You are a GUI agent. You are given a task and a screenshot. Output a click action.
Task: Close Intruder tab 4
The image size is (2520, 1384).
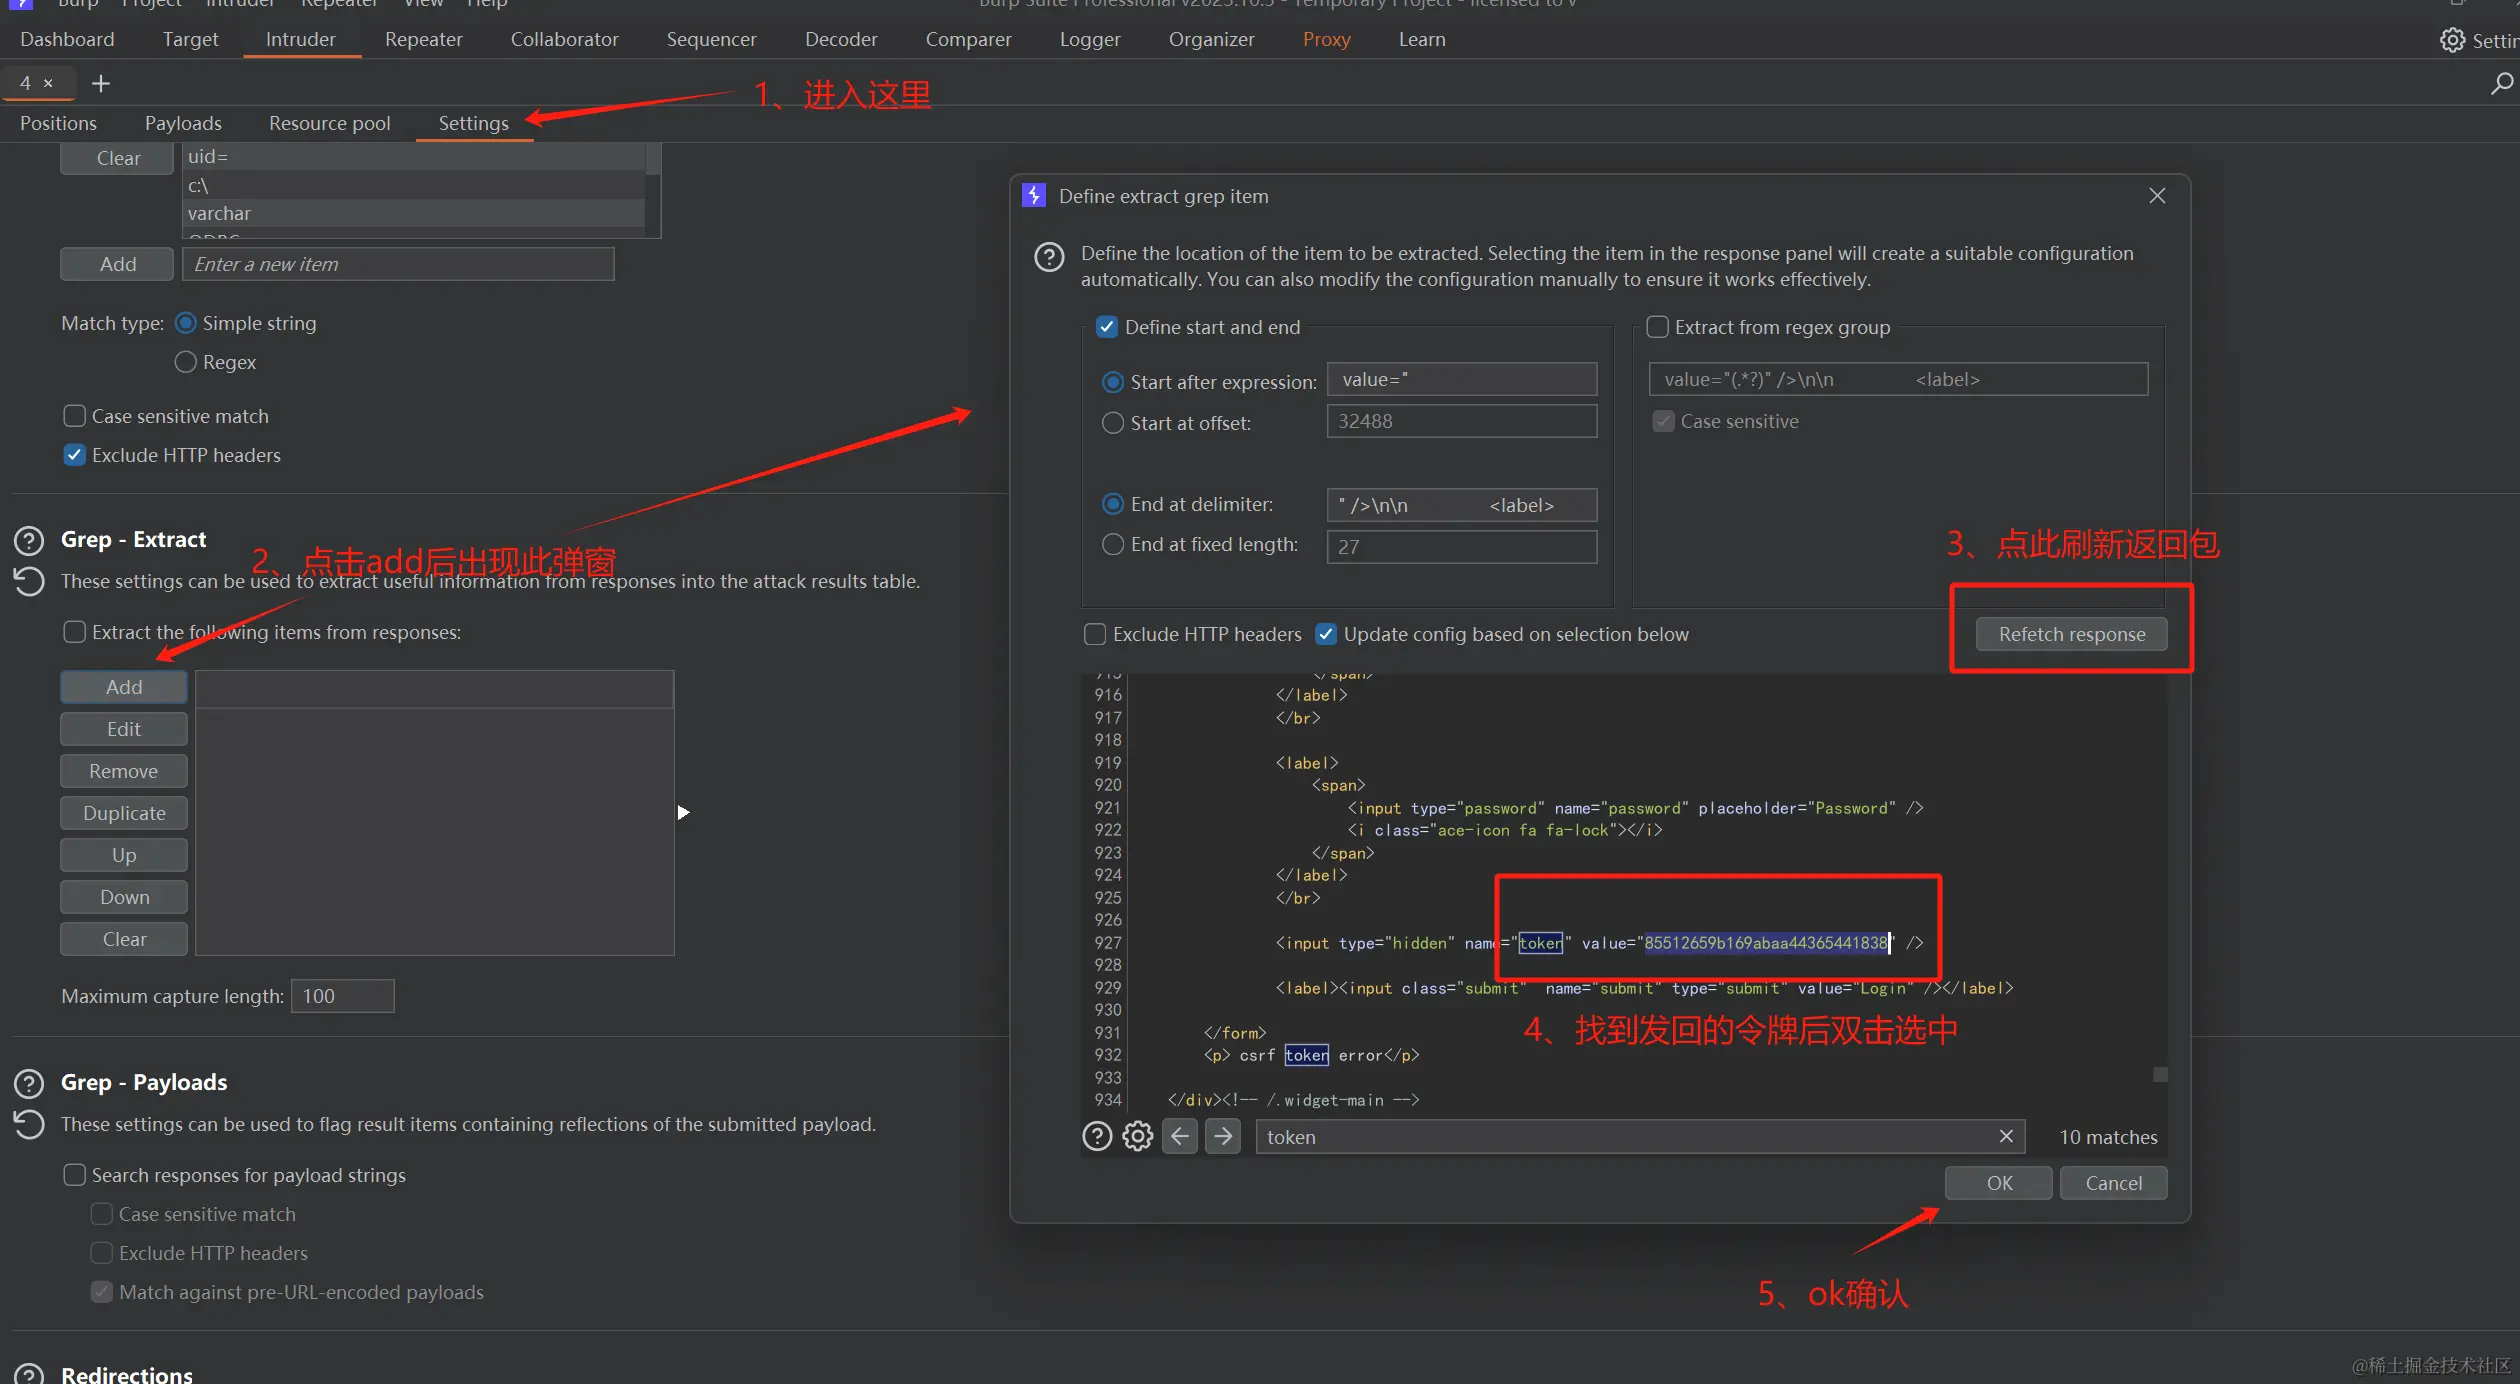[48, 83]
